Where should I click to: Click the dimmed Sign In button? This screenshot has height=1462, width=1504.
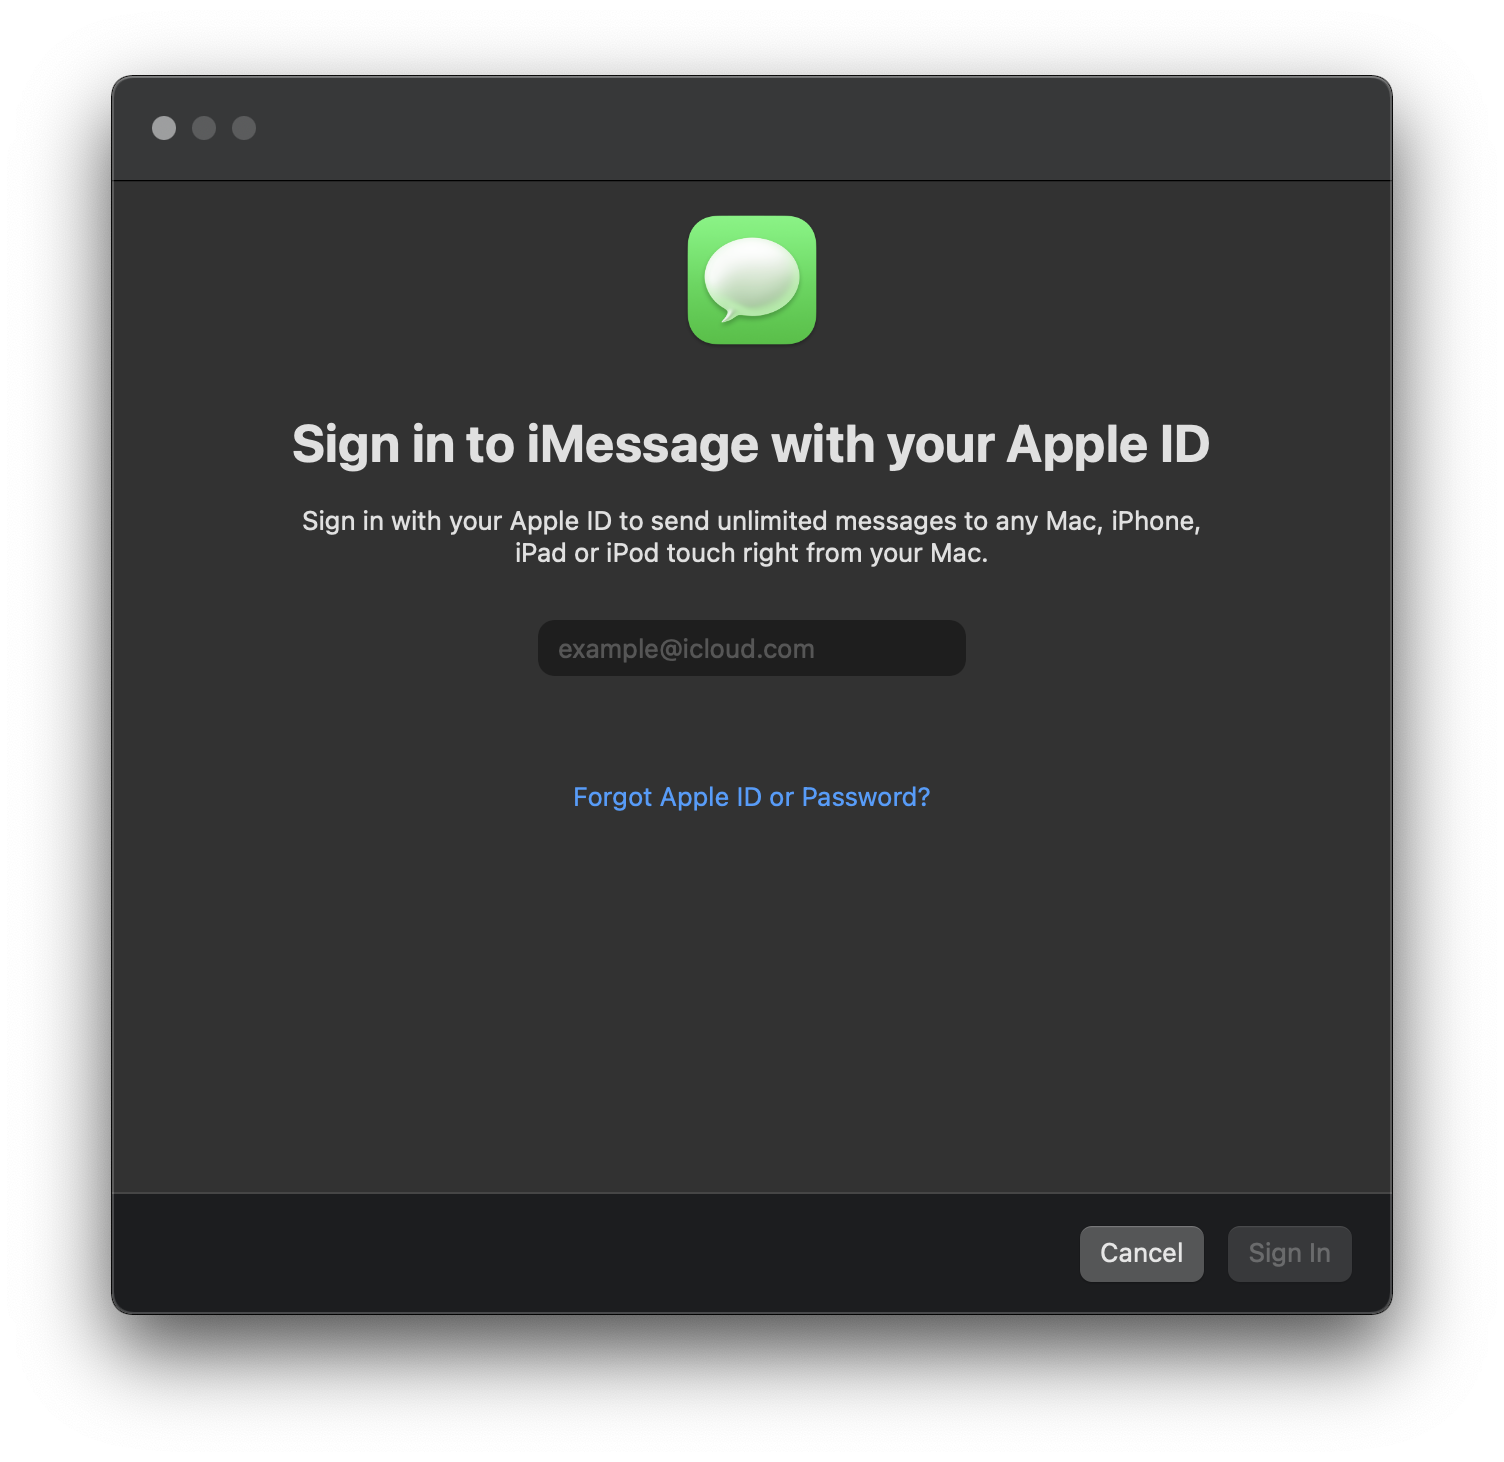click(1289, 1253)
